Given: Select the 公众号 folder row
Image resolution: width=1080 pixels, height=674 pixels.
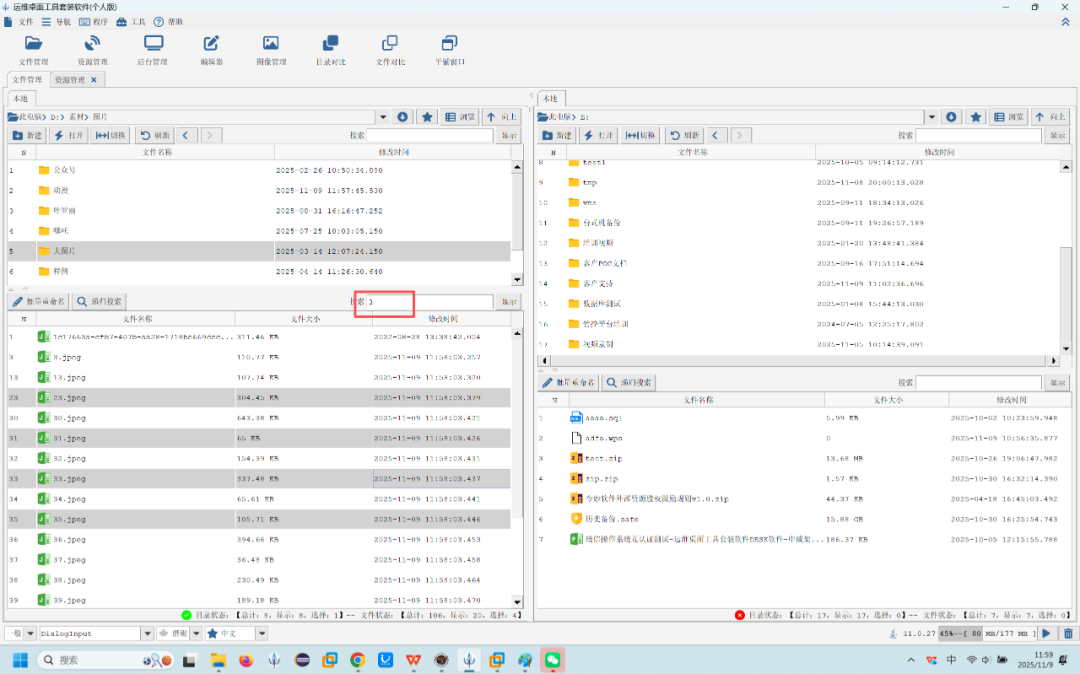Looking at the screenshot, I should point(259,170).
